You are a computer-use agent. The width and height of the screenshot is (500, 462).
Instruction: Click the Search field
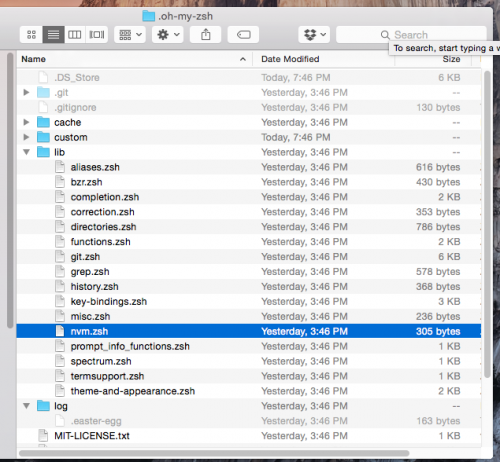[x=411, y=35]
